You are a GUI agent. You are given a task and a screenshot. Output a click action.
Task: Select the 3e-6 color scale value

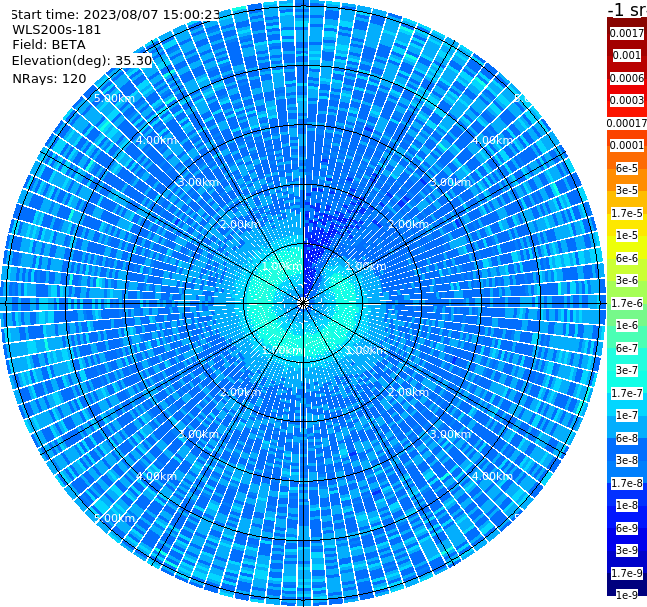627,280
